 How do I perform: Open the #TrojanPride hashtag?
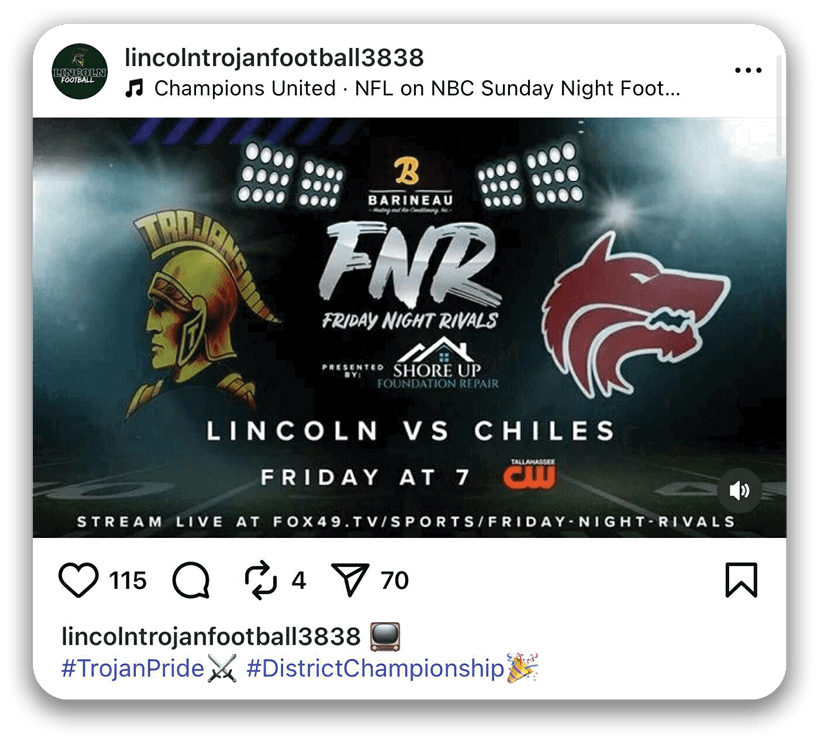click(x=133, y=668)
